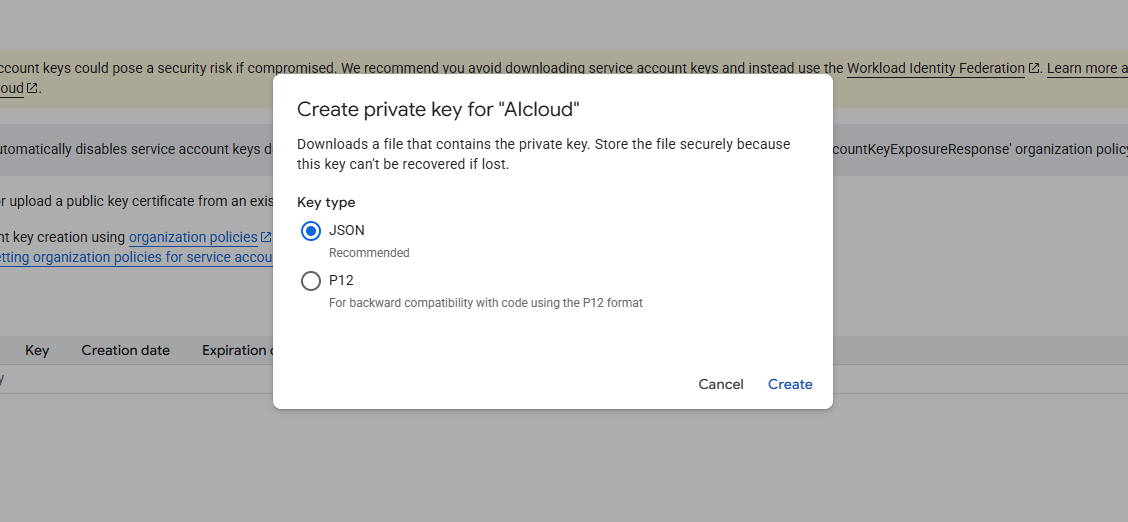The height and width of the screenshot is (522, 1128).
Task: Sort by the Creation date column header
Action: 126,350
